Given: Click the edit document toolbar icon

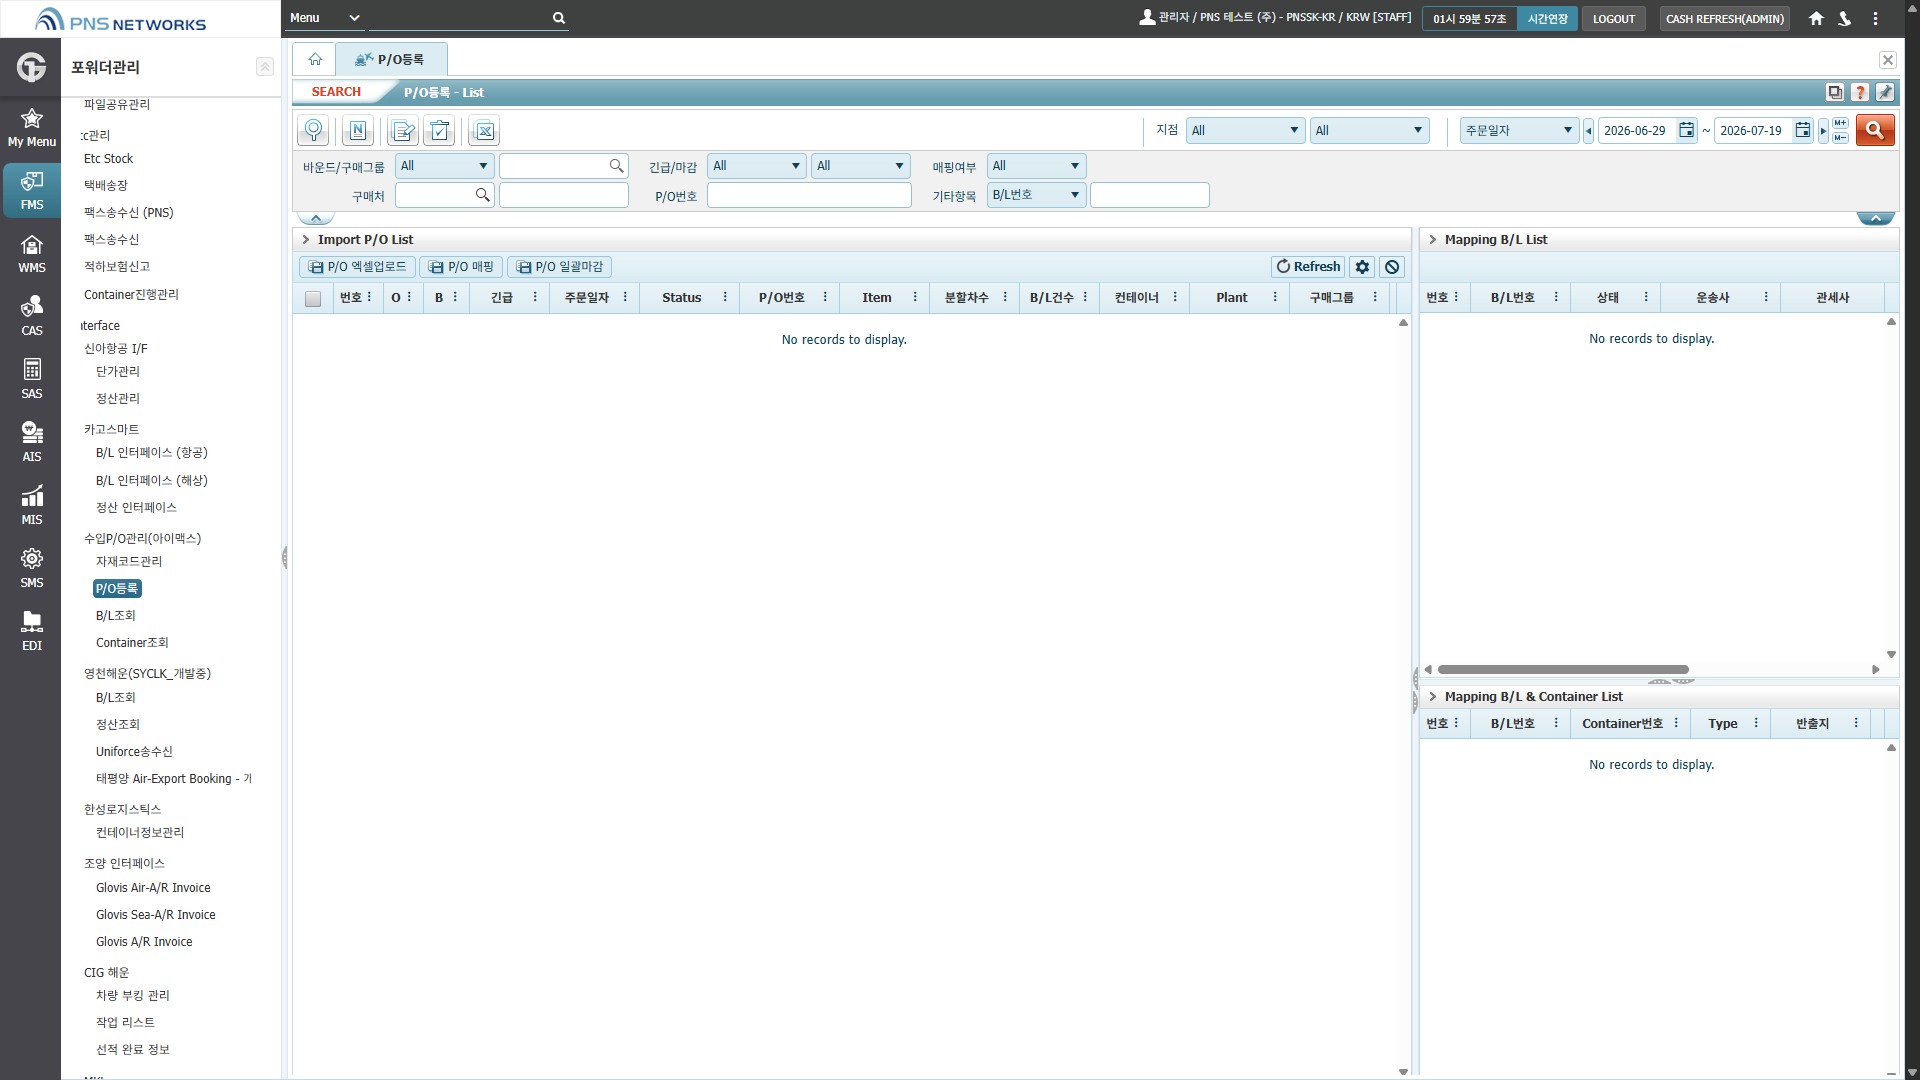Looking at the screenshot, I should pyautogui.click(x=403, y=130).
